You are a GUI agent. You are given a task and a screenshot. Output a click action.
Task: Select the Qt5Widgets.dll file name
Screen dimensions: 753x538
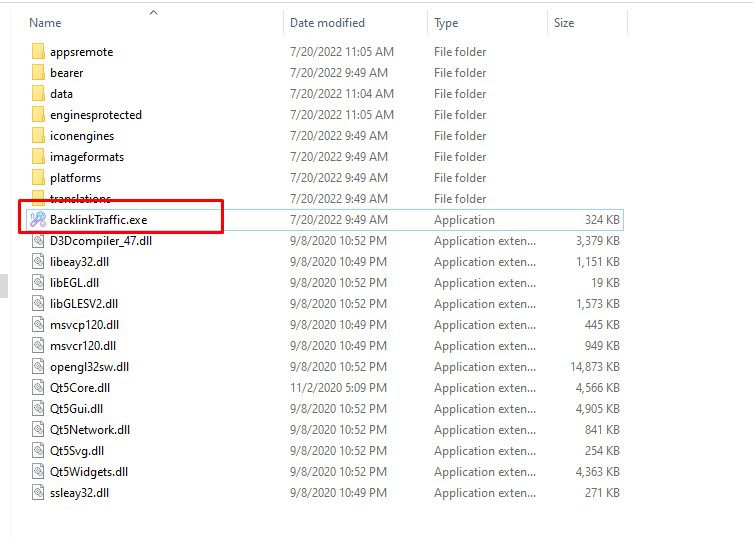pos(89,472)
